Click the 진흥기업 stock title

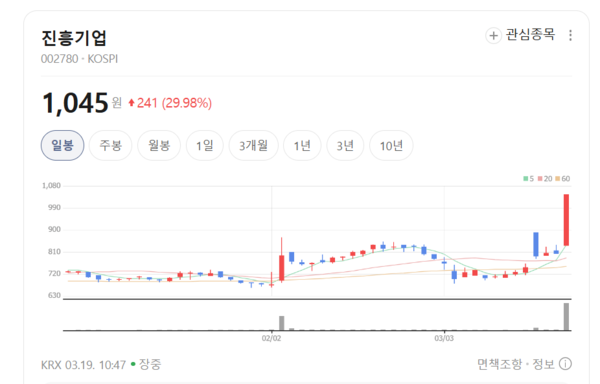click(x=74, y=37)
